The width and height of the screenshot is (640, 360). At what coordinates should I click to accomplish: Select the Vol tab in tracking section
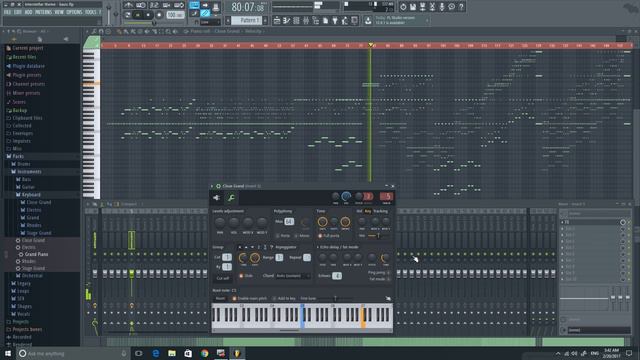click(359, 211)
